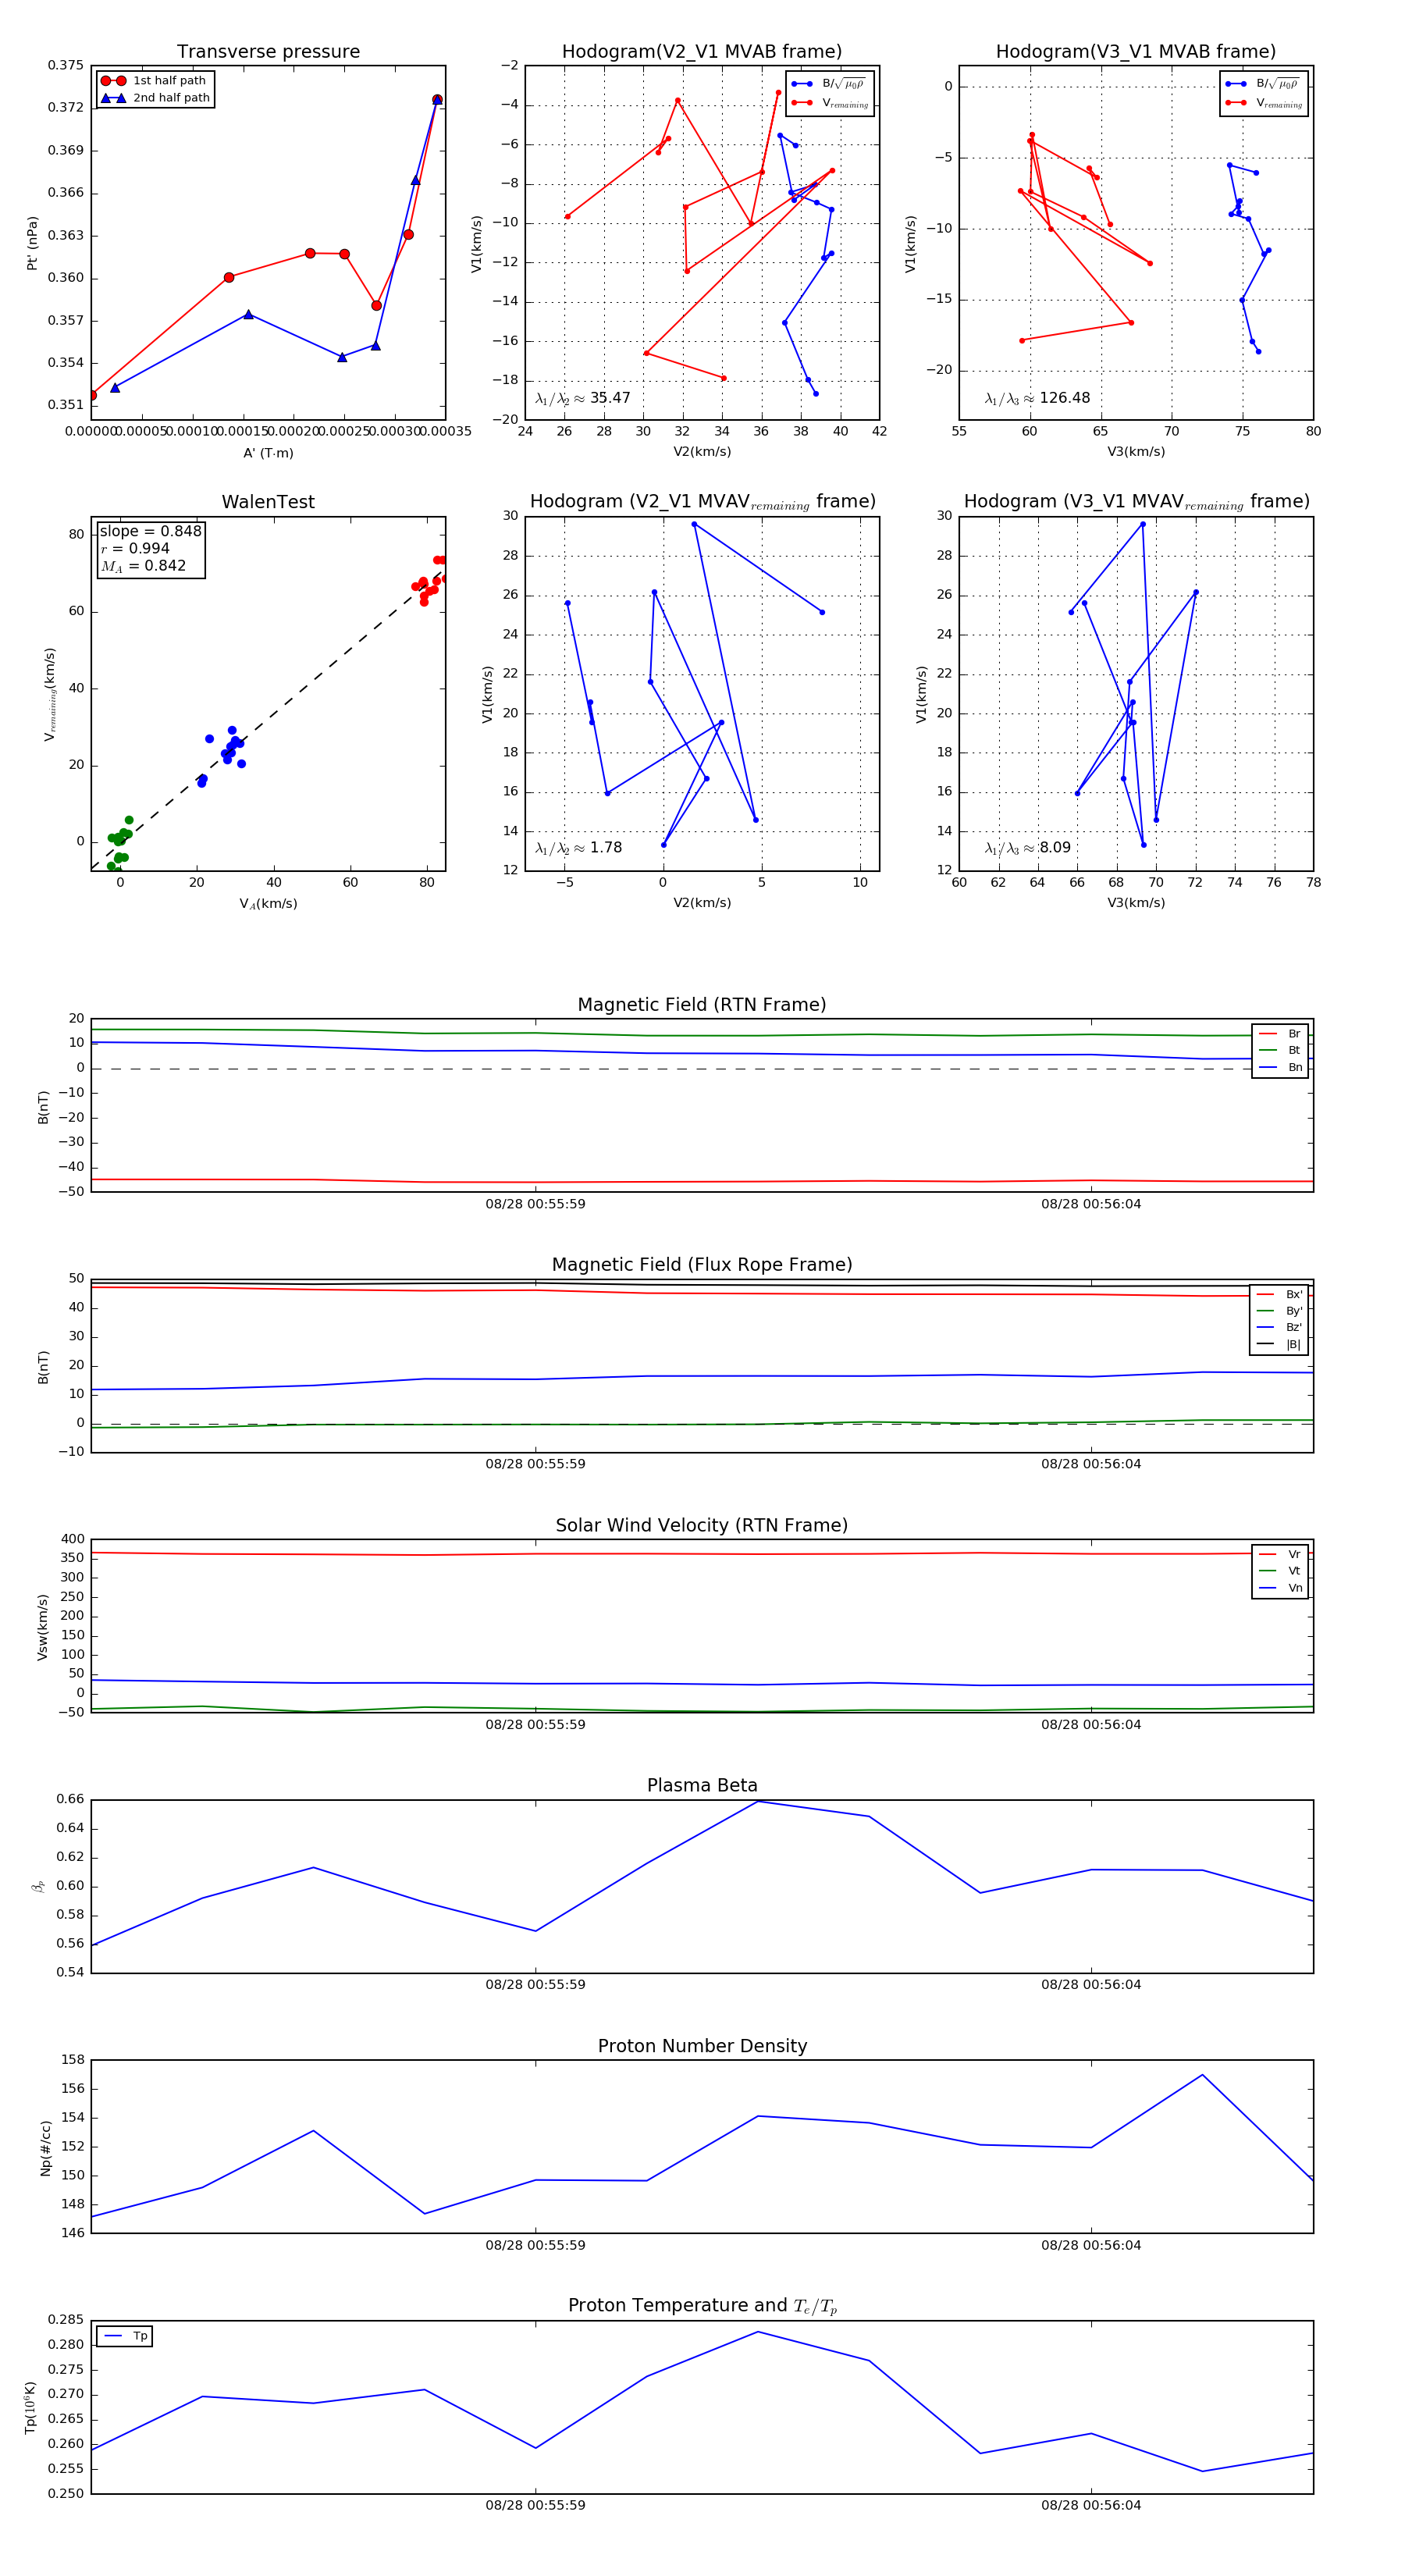
Task: Click the "Vsw(km/s)" y-axis label
Action: click(x=42, y=1627)
